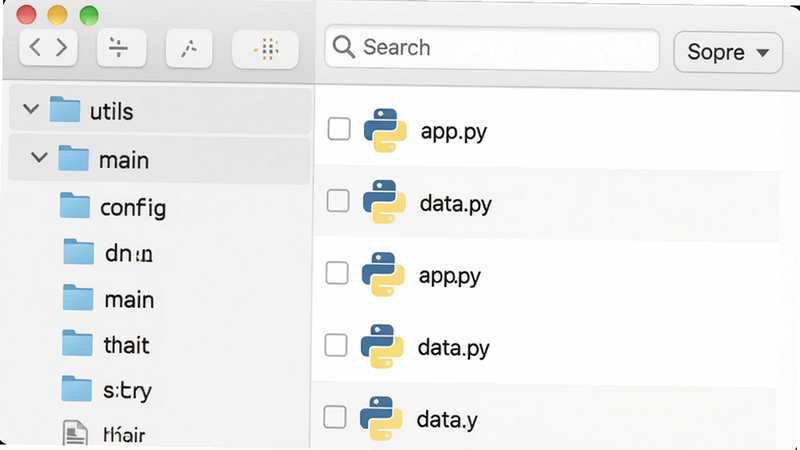Viewport: 800px width, 450px height.
Task: Click the folder icon beside s:try
Action: [77, 389]
